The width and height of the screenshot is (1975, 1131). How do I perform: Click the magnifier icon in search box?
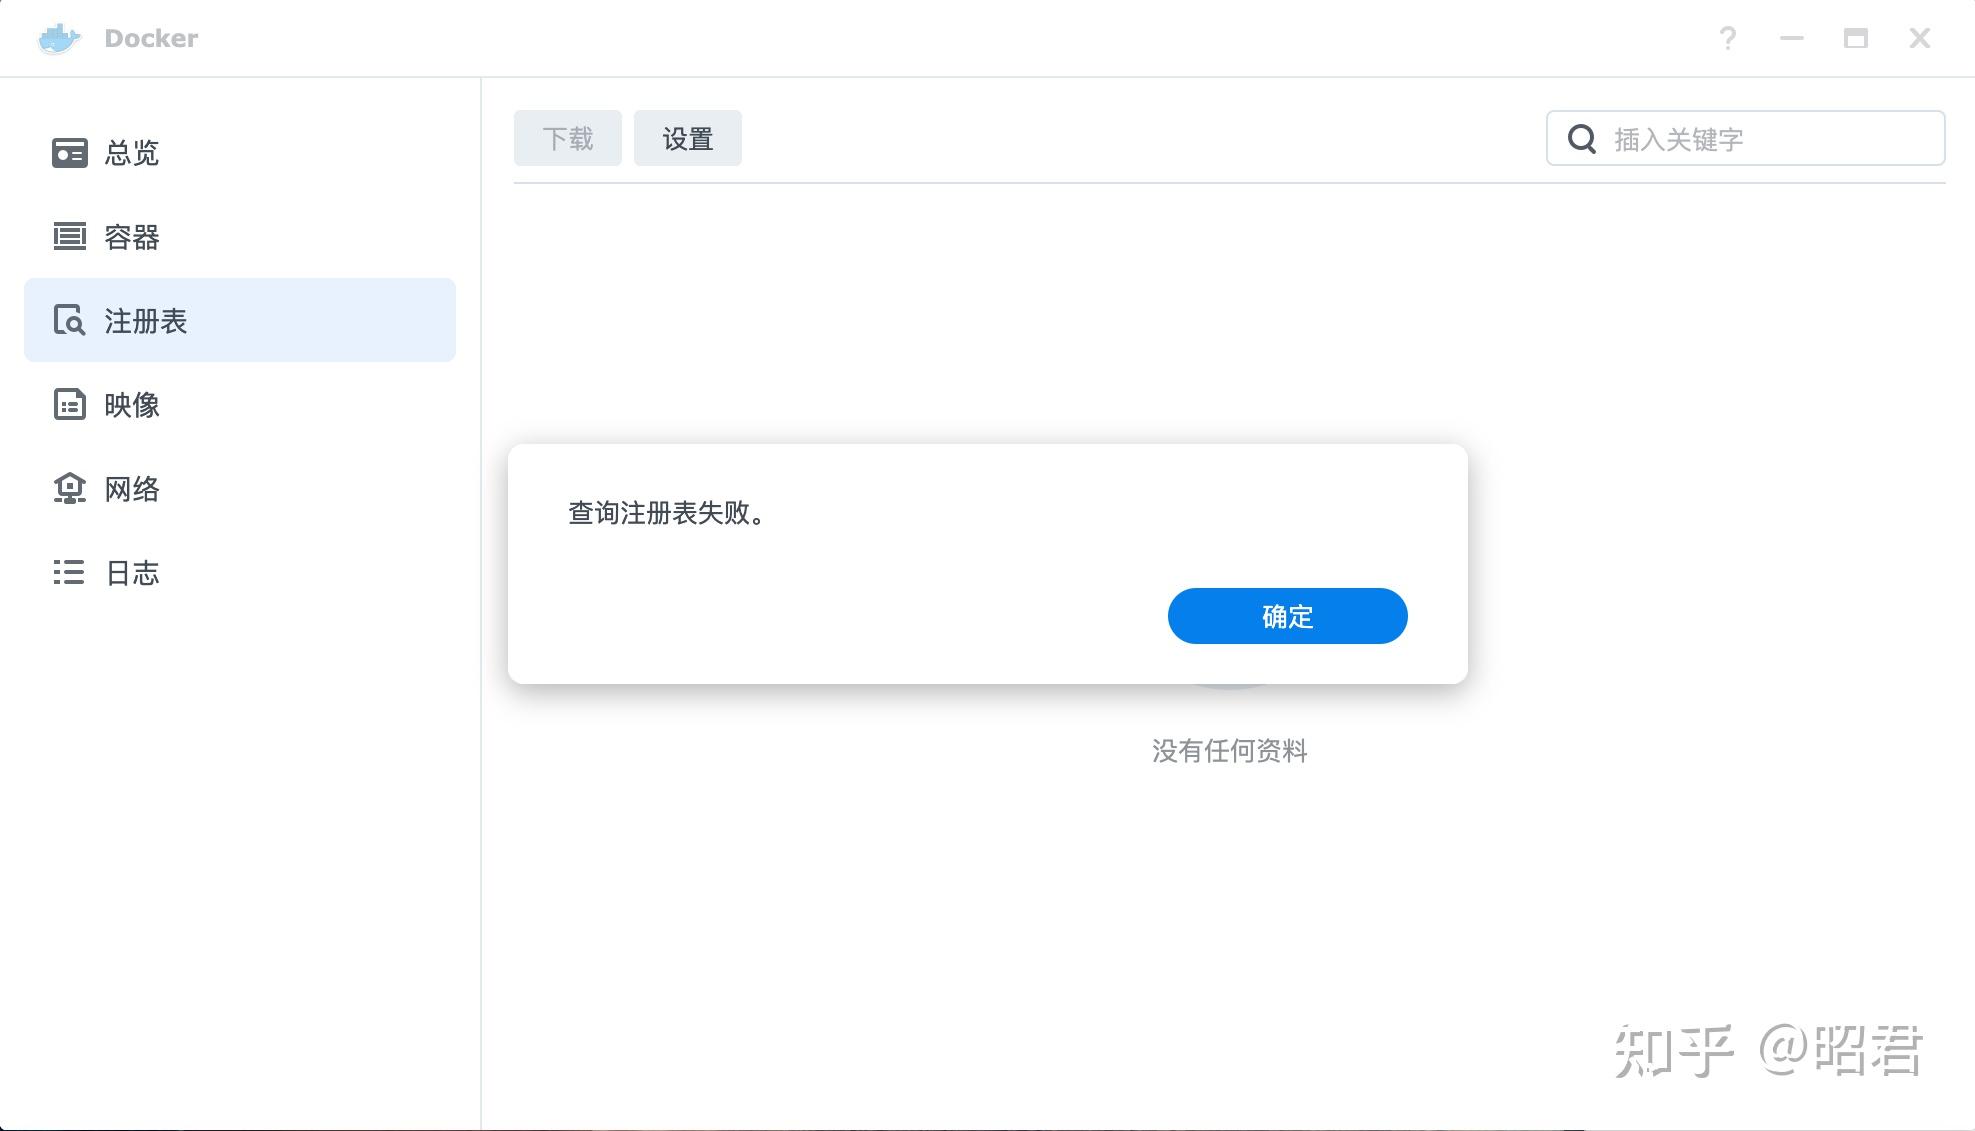(x=1581, y=139)
